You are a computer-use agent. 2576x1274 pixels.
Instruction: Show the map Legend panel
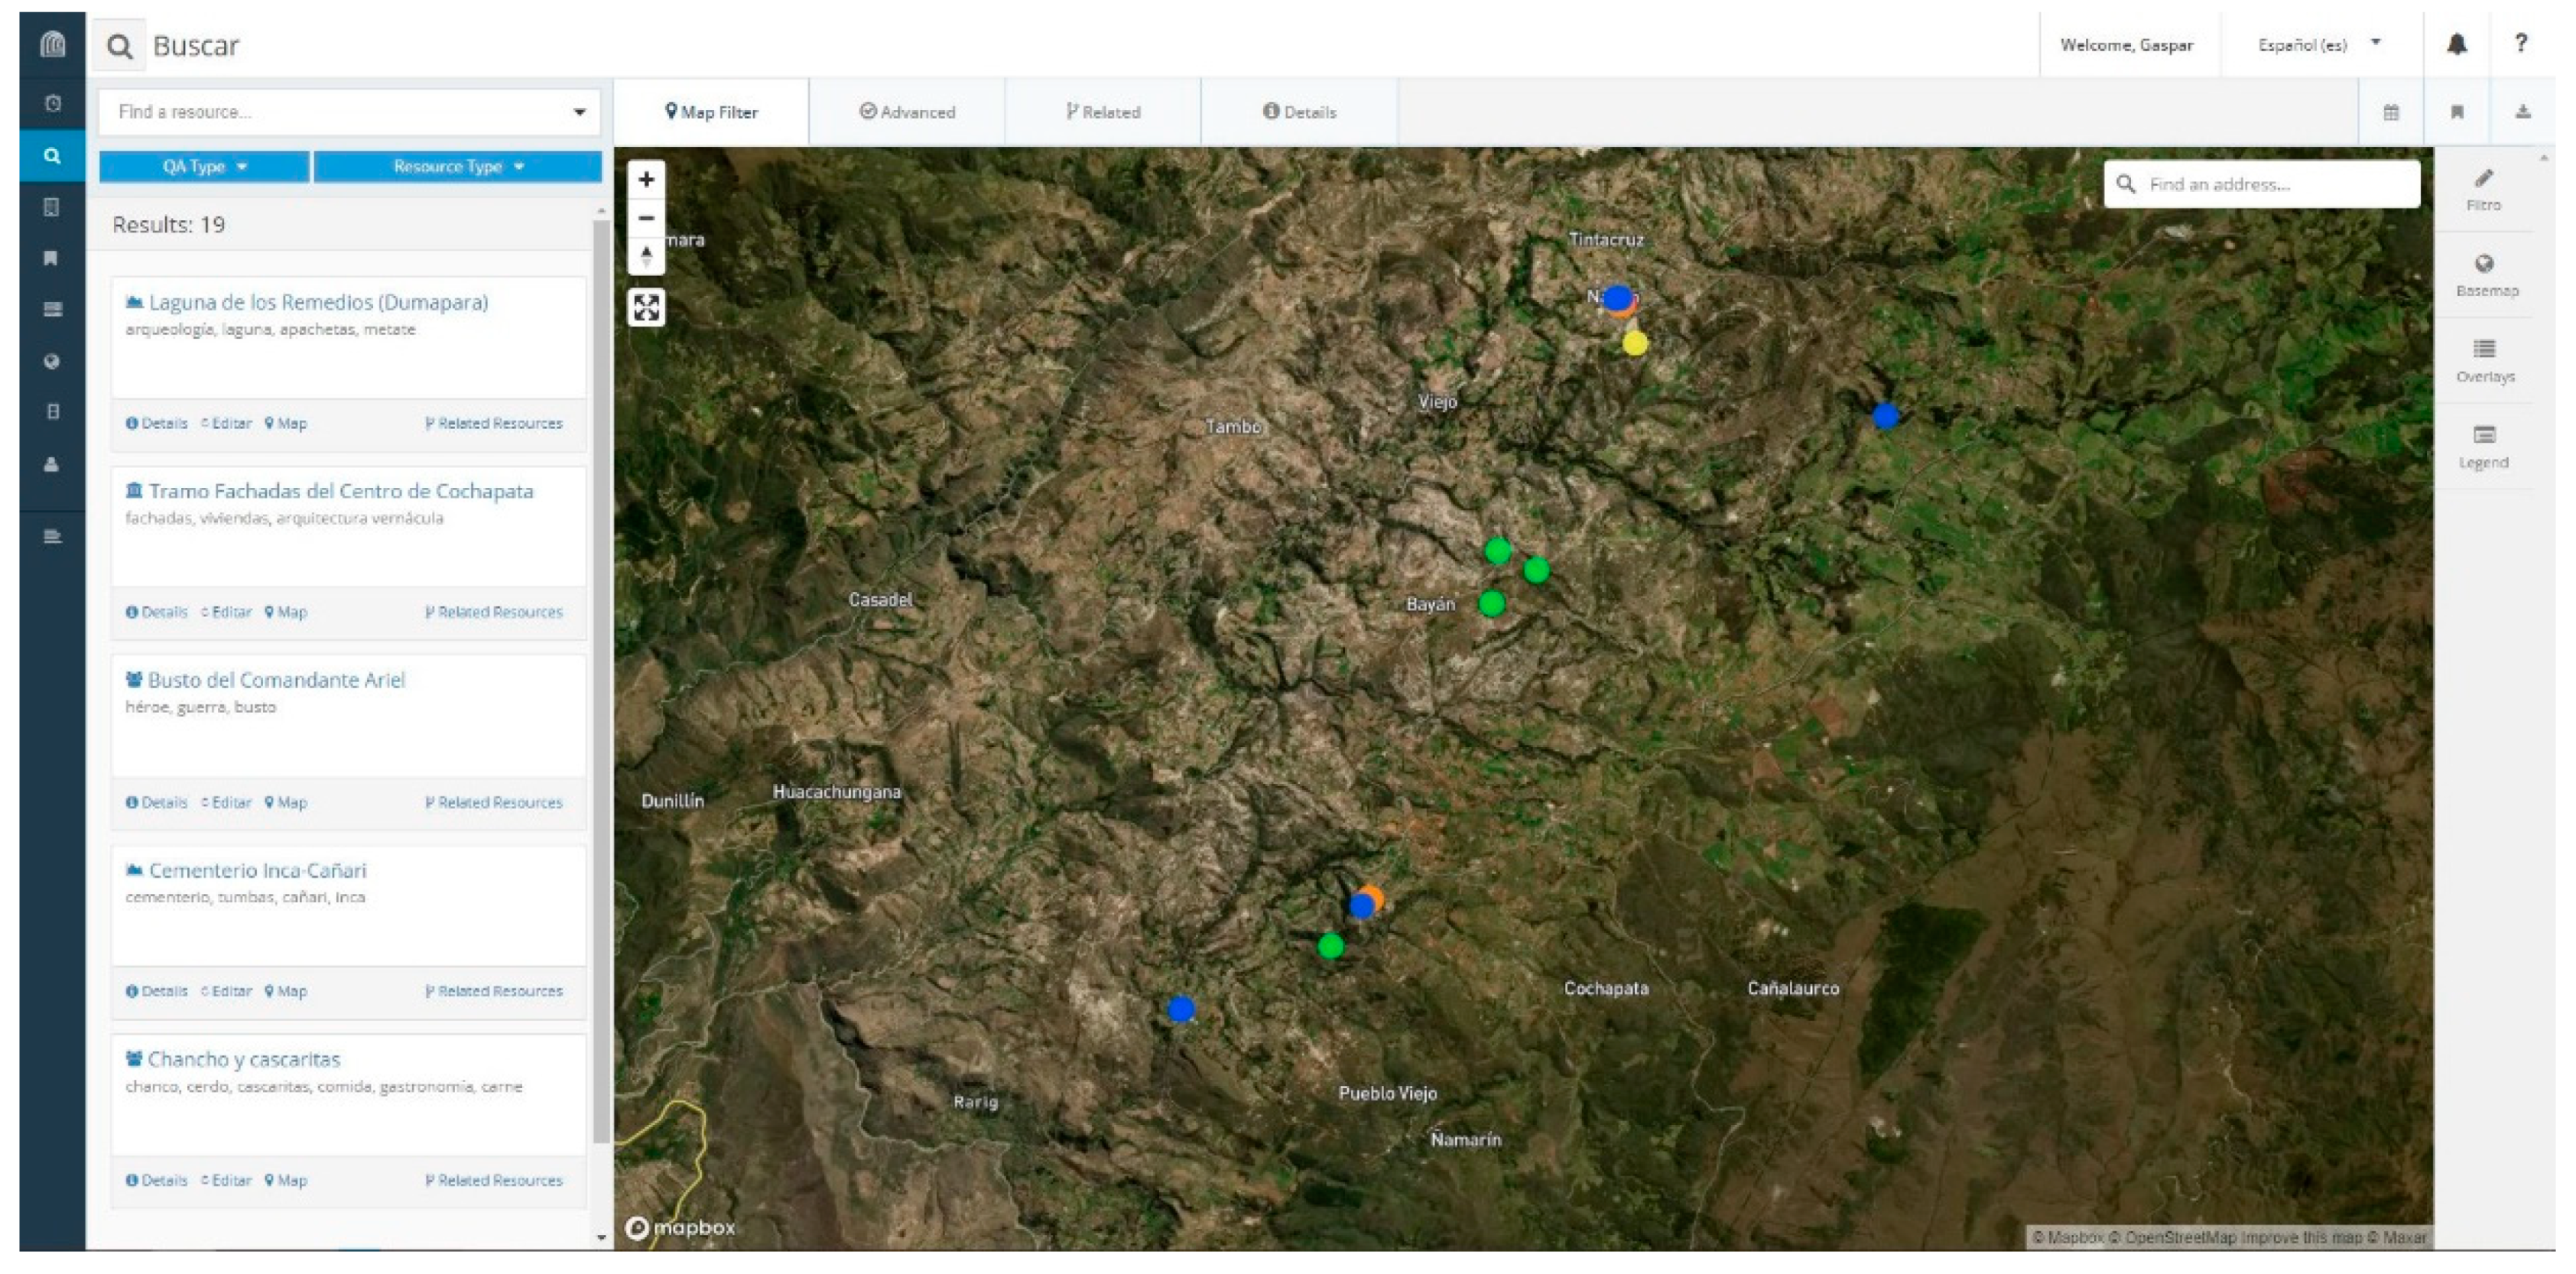tap(2485, 446)
